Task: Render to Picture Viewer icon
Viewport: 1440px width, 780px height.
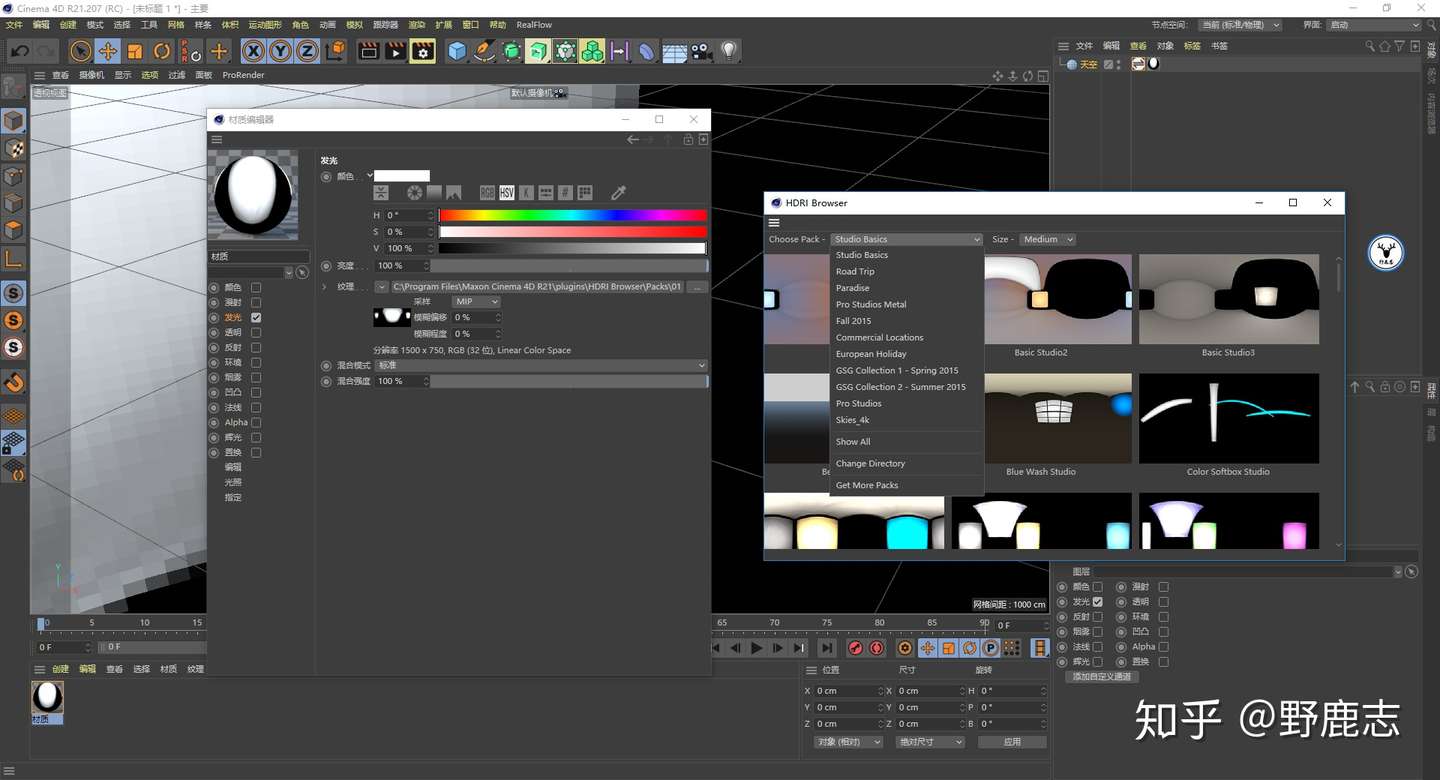Action: point(395,51)
